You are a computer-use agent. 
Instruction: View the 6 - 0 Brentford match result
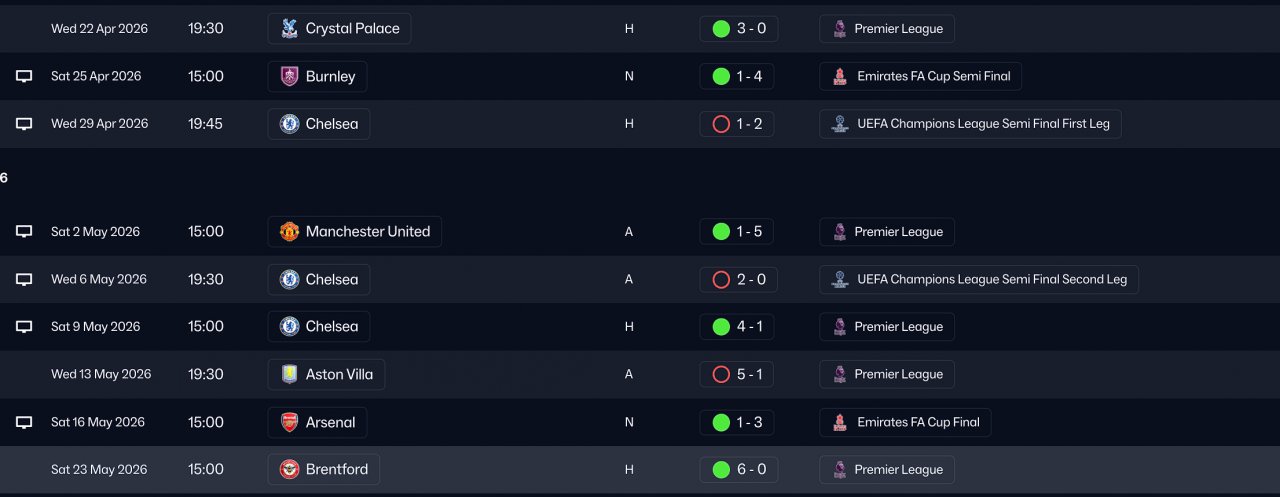click(737, 469)
